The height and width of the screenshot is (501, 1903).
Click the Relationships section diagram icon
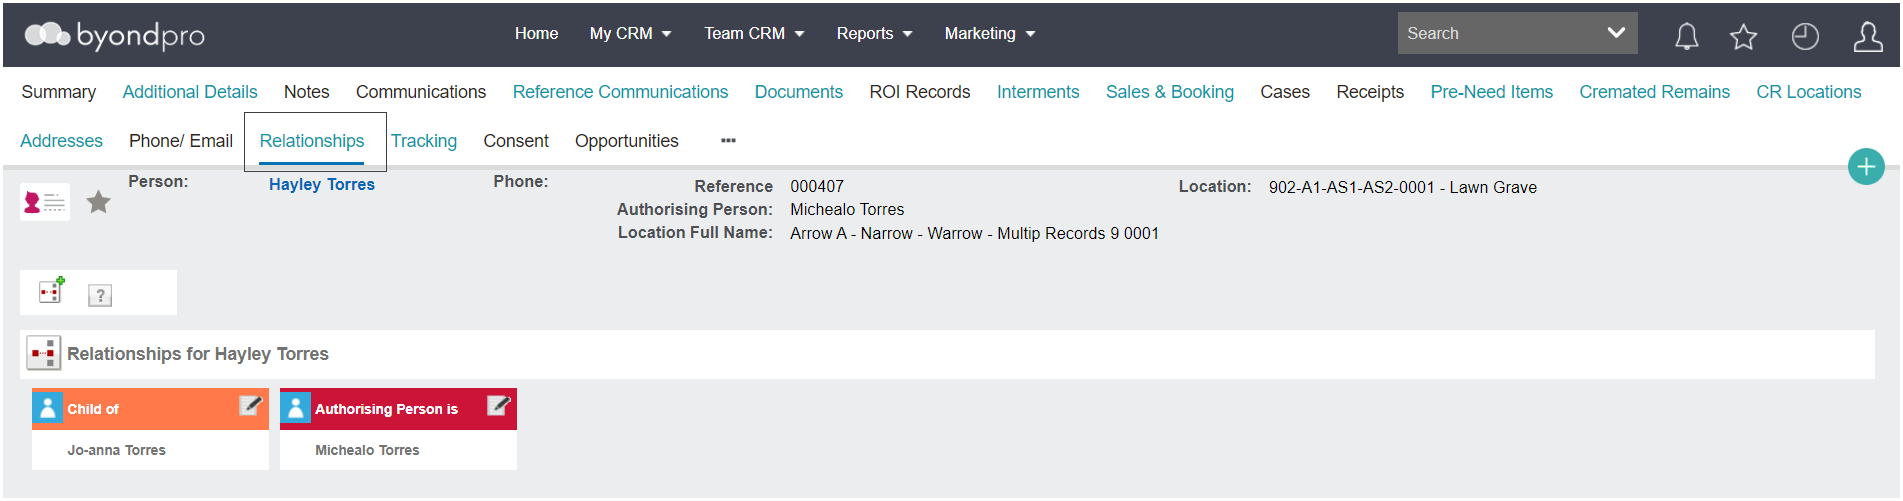click(43, 353)
